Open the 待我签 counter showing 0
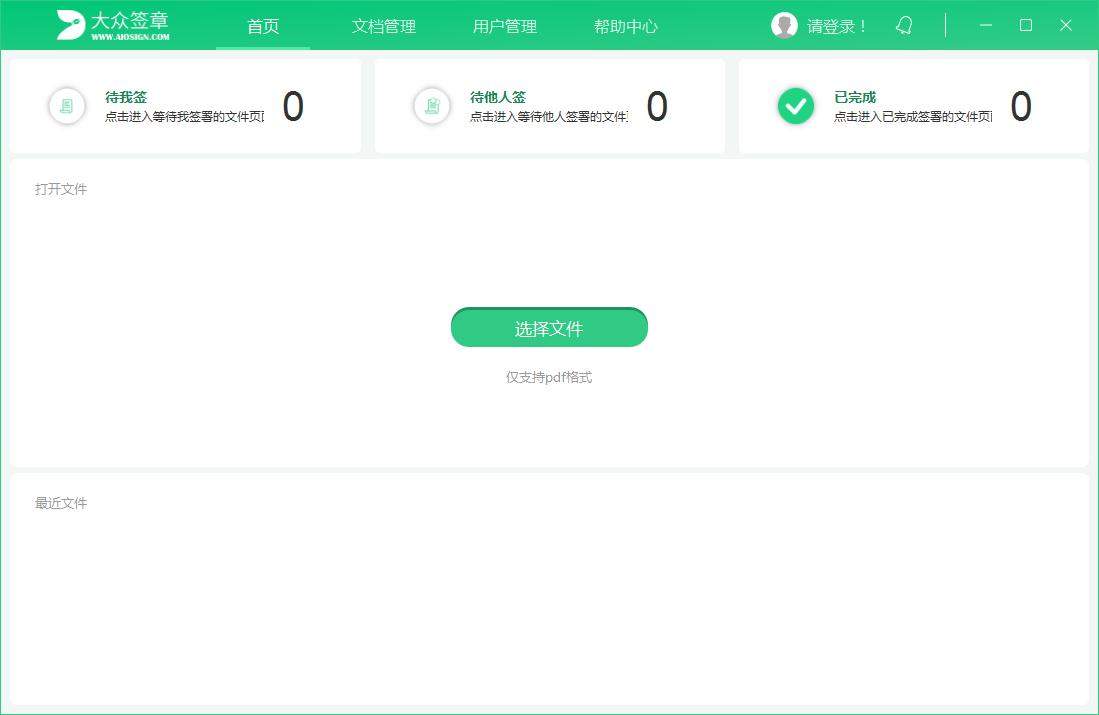The image size is (1099, 715). pyautogui.click(x=293, y=106)
